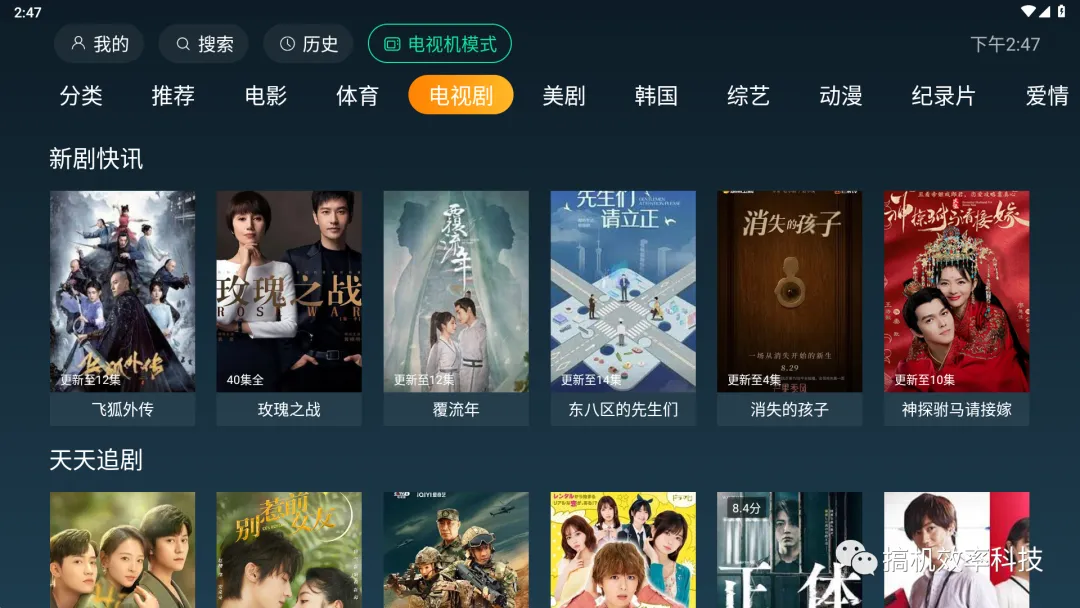Open 历史 via the clock icon
1080x608 pixels.
[x=287, y=44]
